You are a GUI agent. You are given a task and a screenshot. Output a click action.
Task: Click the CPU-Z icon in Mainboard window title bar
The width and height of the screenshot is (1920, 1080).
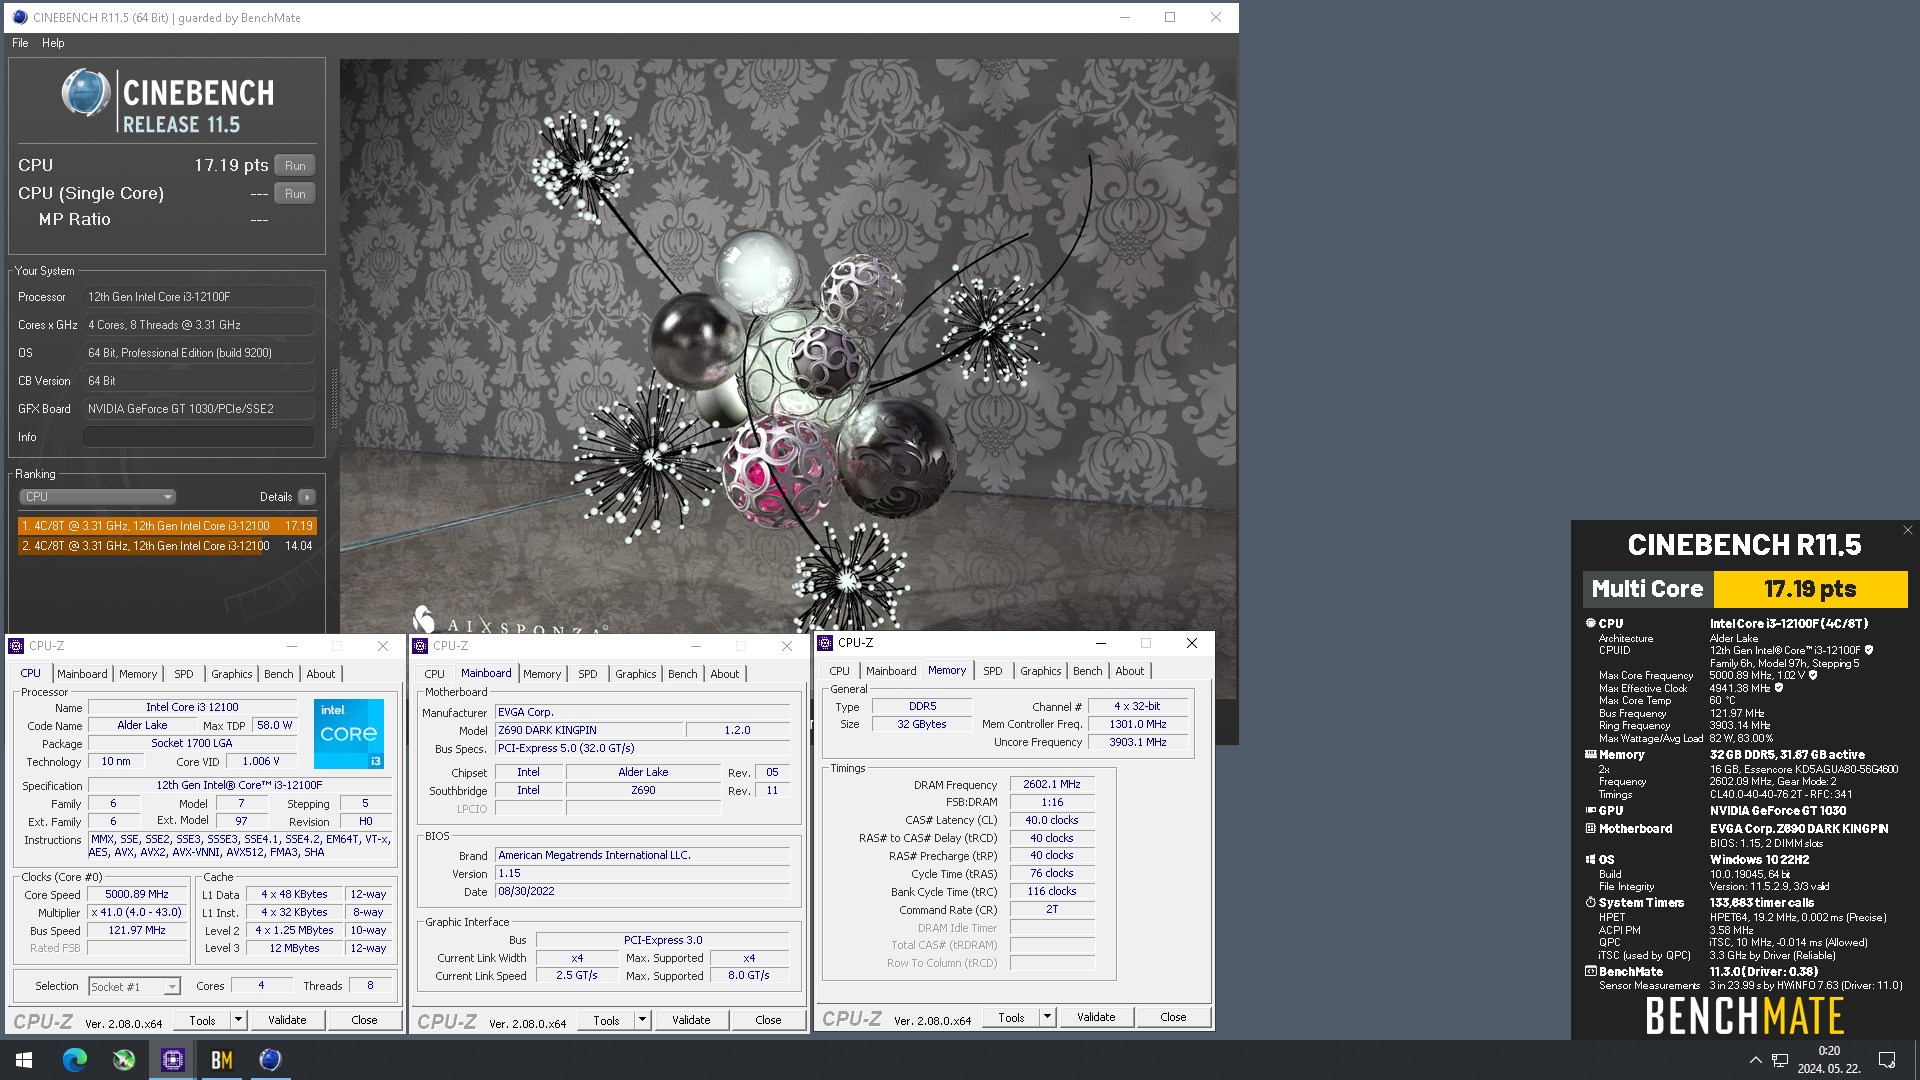point(420,646)
